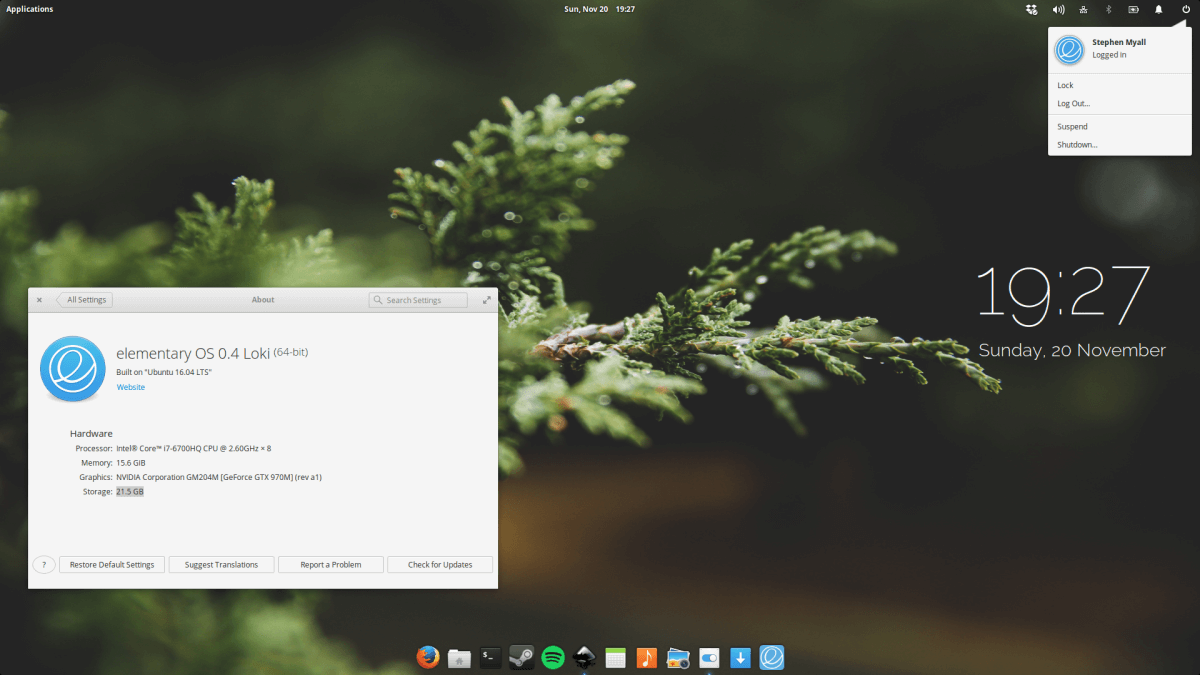The height and width of the screenshot is (675, 1200).
Task: Click the Check for Updates button
Action: pyautogui.click(x=440, y=565)
